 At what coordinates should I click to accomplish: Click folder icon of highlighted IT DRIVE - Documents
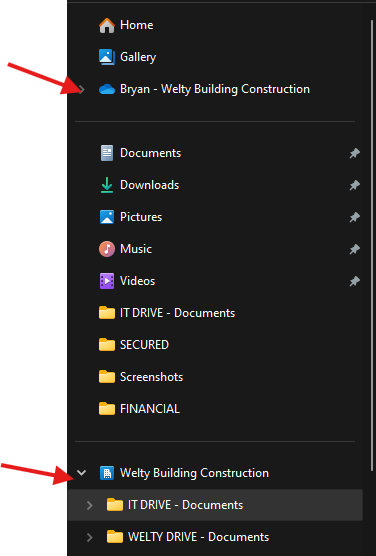(x=115, y=505)
